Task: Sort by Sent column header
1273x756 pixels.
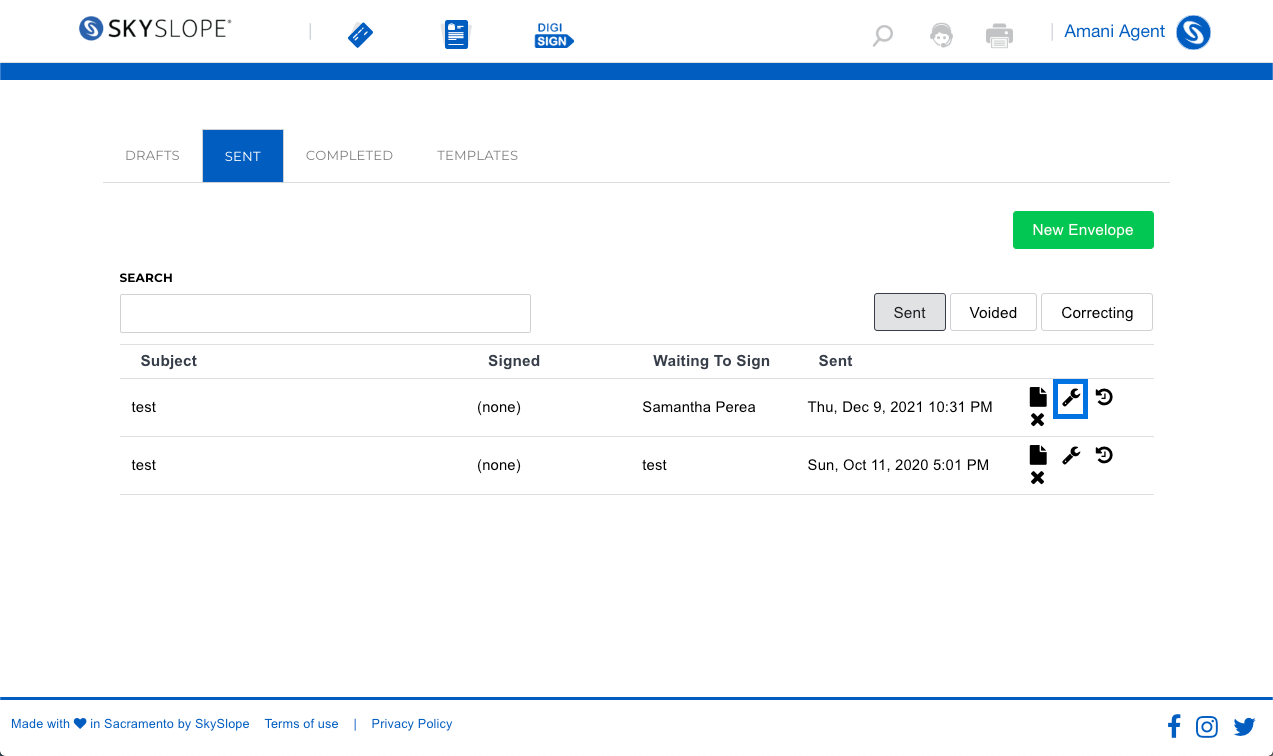Action: click(x=835, y=361)
